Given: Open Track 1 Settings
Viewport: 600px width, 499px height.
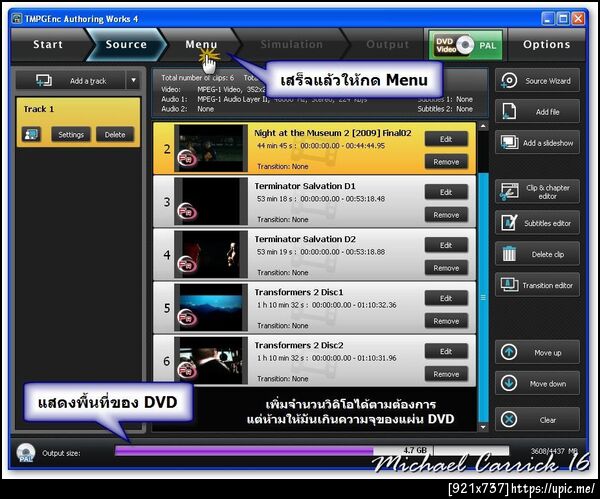Looking at the screenshot, I should (x=71, y=135).
